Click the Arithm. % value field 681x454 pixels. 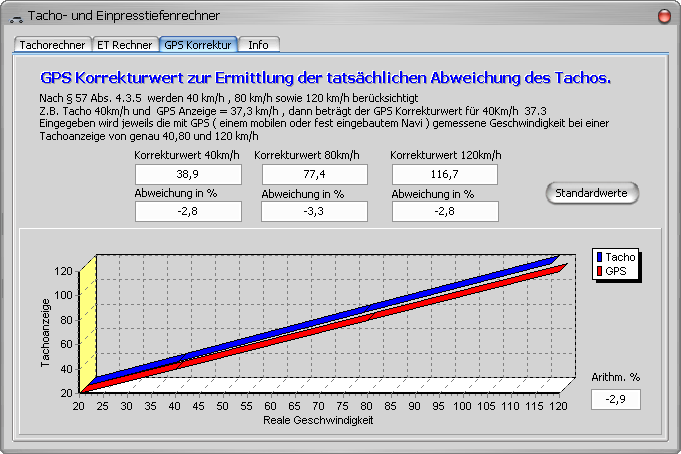click(615, 399)
